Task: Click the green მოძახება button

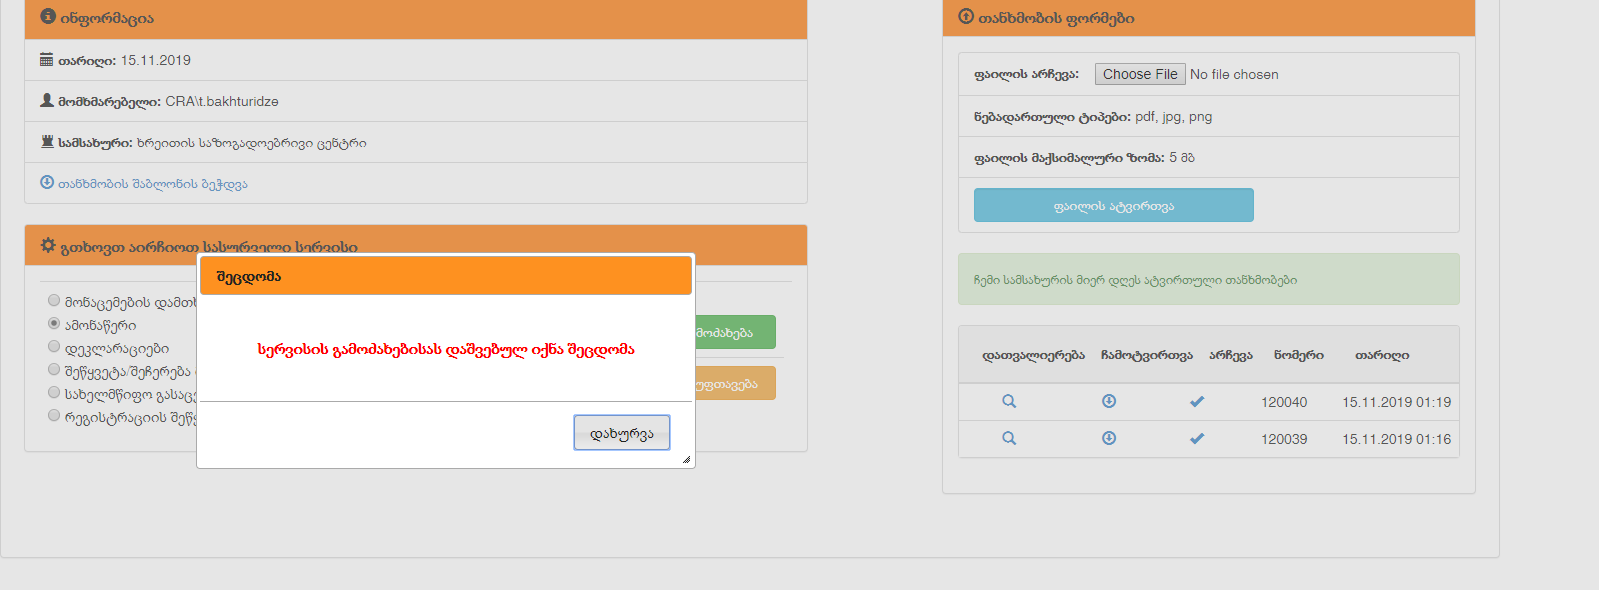Action: (x=735, y=332)
